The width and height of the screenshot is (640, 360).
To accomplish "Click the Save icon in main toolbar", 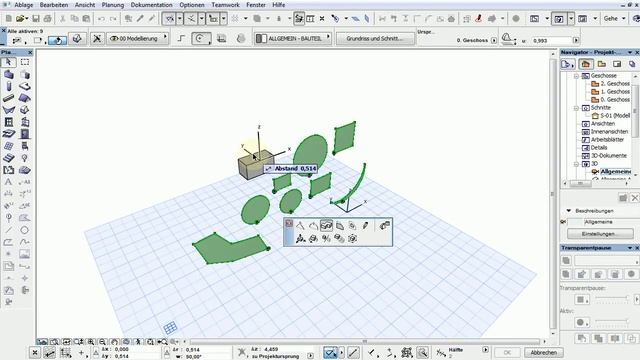I will click(x=36, y=19).
